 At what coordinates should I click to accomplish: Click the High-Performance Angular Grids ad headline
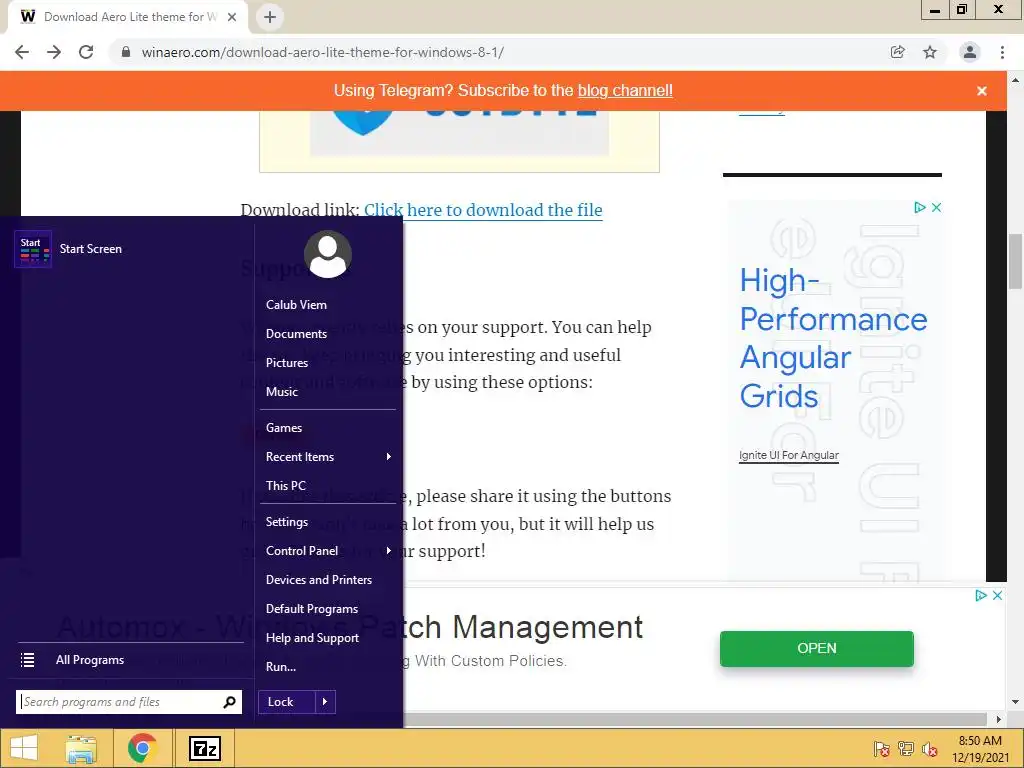tap(833, 338)
